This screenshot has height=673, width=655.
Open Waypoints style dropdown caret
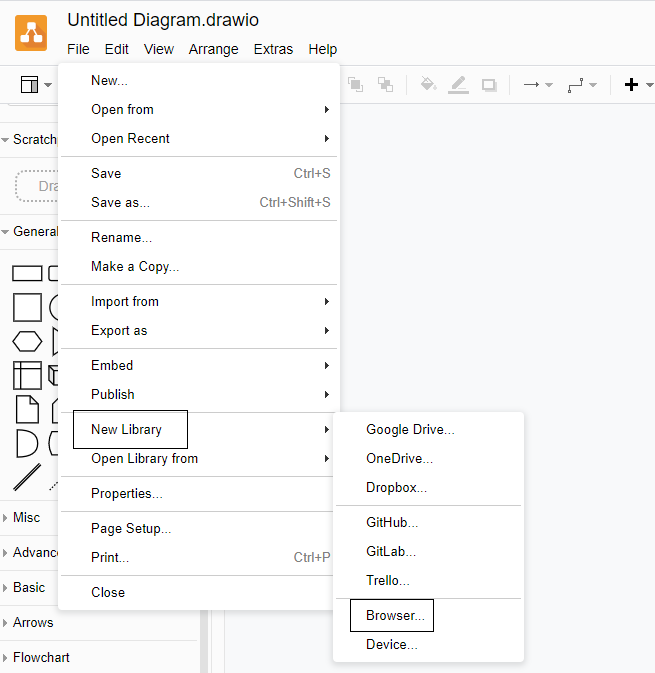point(593,85)
